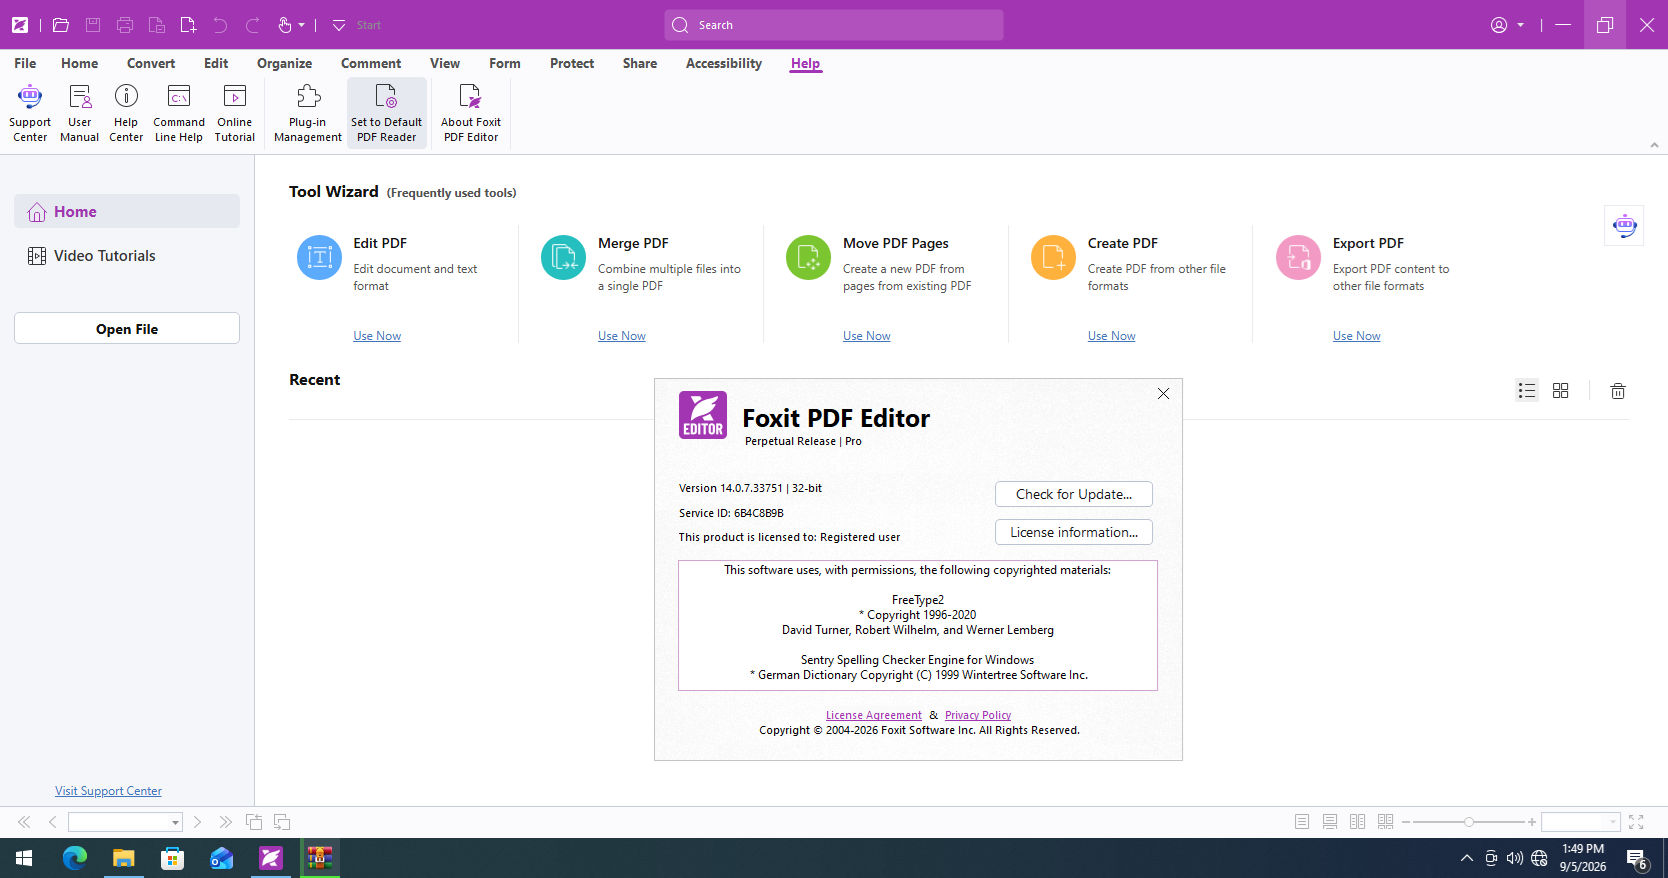Click the Undo arrow in title bar
The image size is (1668, 878).
pyautogui.click(x=220, y=25)
